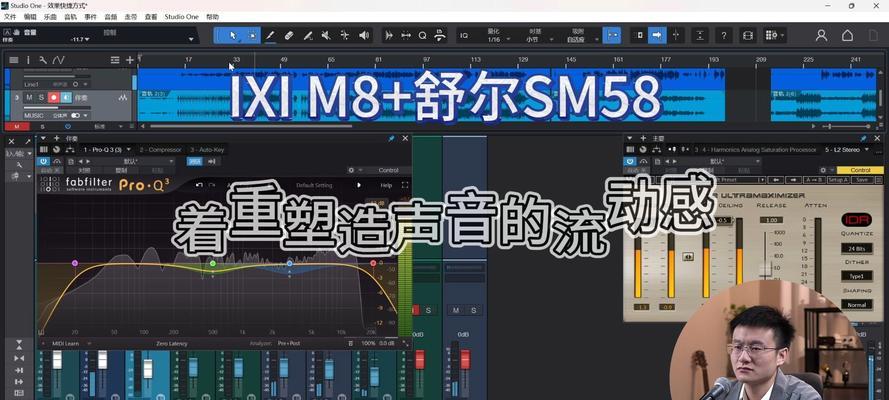Open the Studio One menu
The height and width of the screenshot is (400, 889).
[181, 17]
